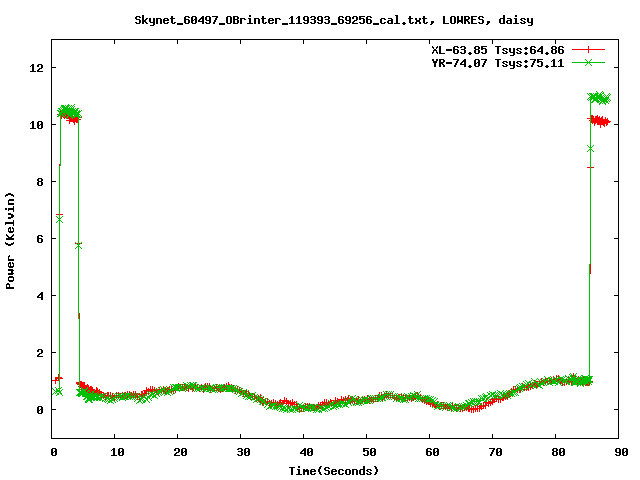The height and width of the screenshot is (480, 640).
Task: Click the 'Power (Kelvin)' y-axis label
Action: [x=10, y=241]
